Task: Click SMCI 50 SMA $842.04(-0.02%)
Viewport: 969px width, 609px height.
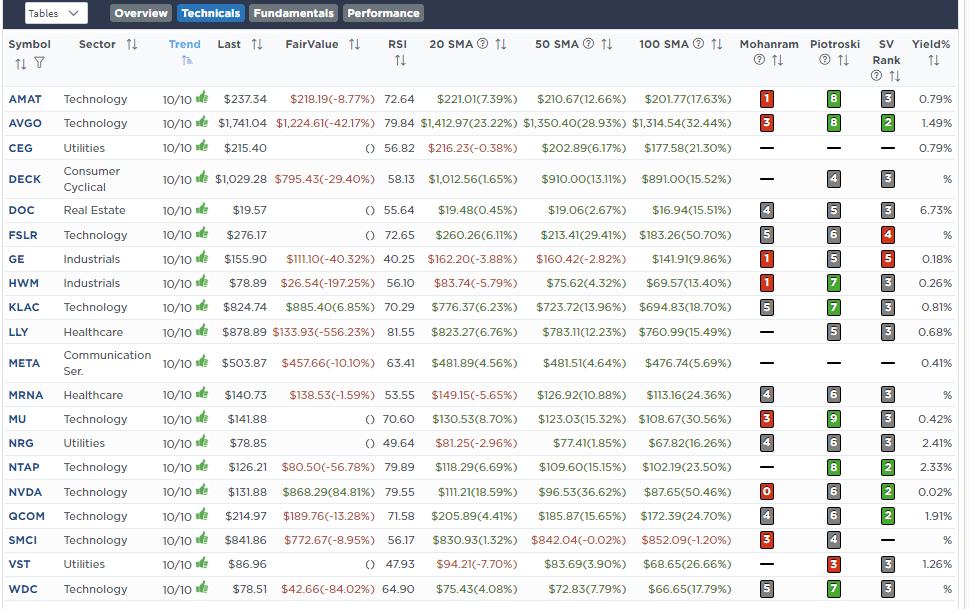Action: [578, 540]
